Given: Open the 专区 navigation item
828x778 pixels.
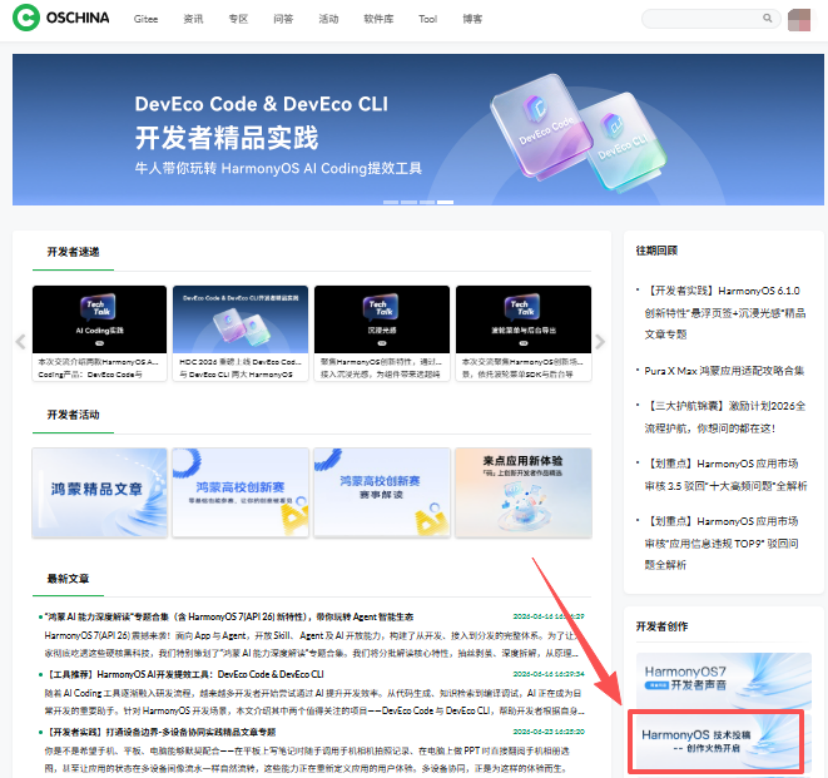Looking at the screenshot, I should (x=238, y=19).
